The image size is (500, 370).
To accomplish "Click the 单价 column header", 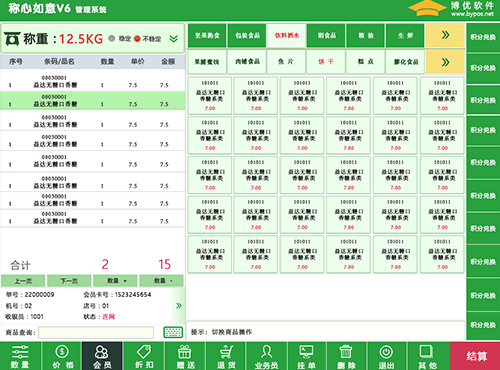I will [x=137, y=61].
